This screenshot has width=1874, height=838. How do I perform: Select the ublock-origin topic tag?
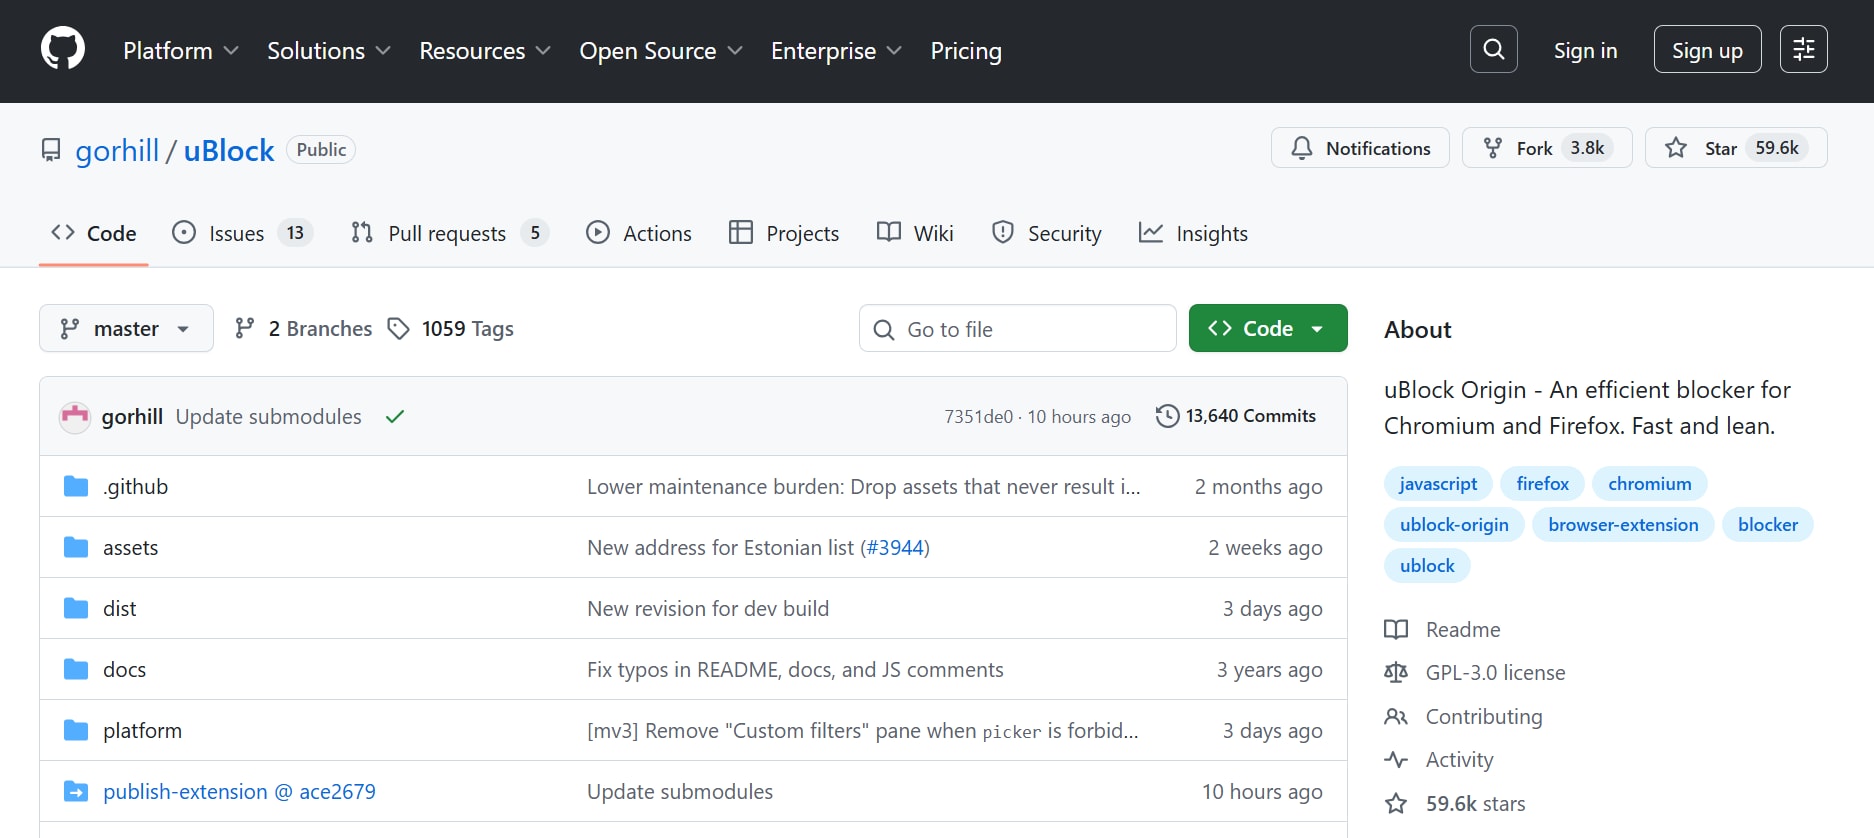click(1454, 524)
